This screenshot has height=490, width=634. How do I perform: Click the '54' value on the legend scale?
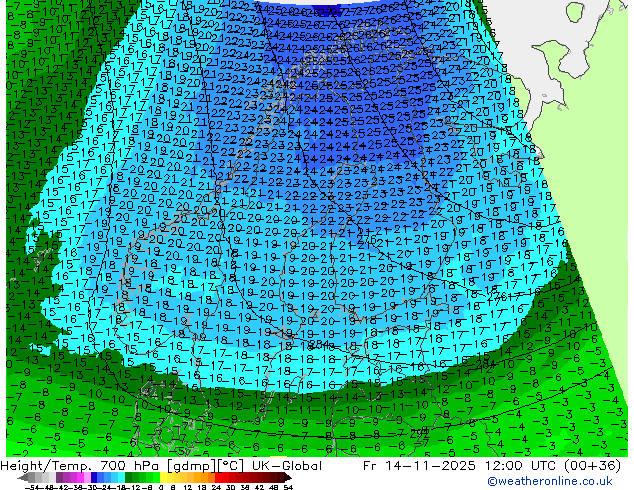point(288,487)
